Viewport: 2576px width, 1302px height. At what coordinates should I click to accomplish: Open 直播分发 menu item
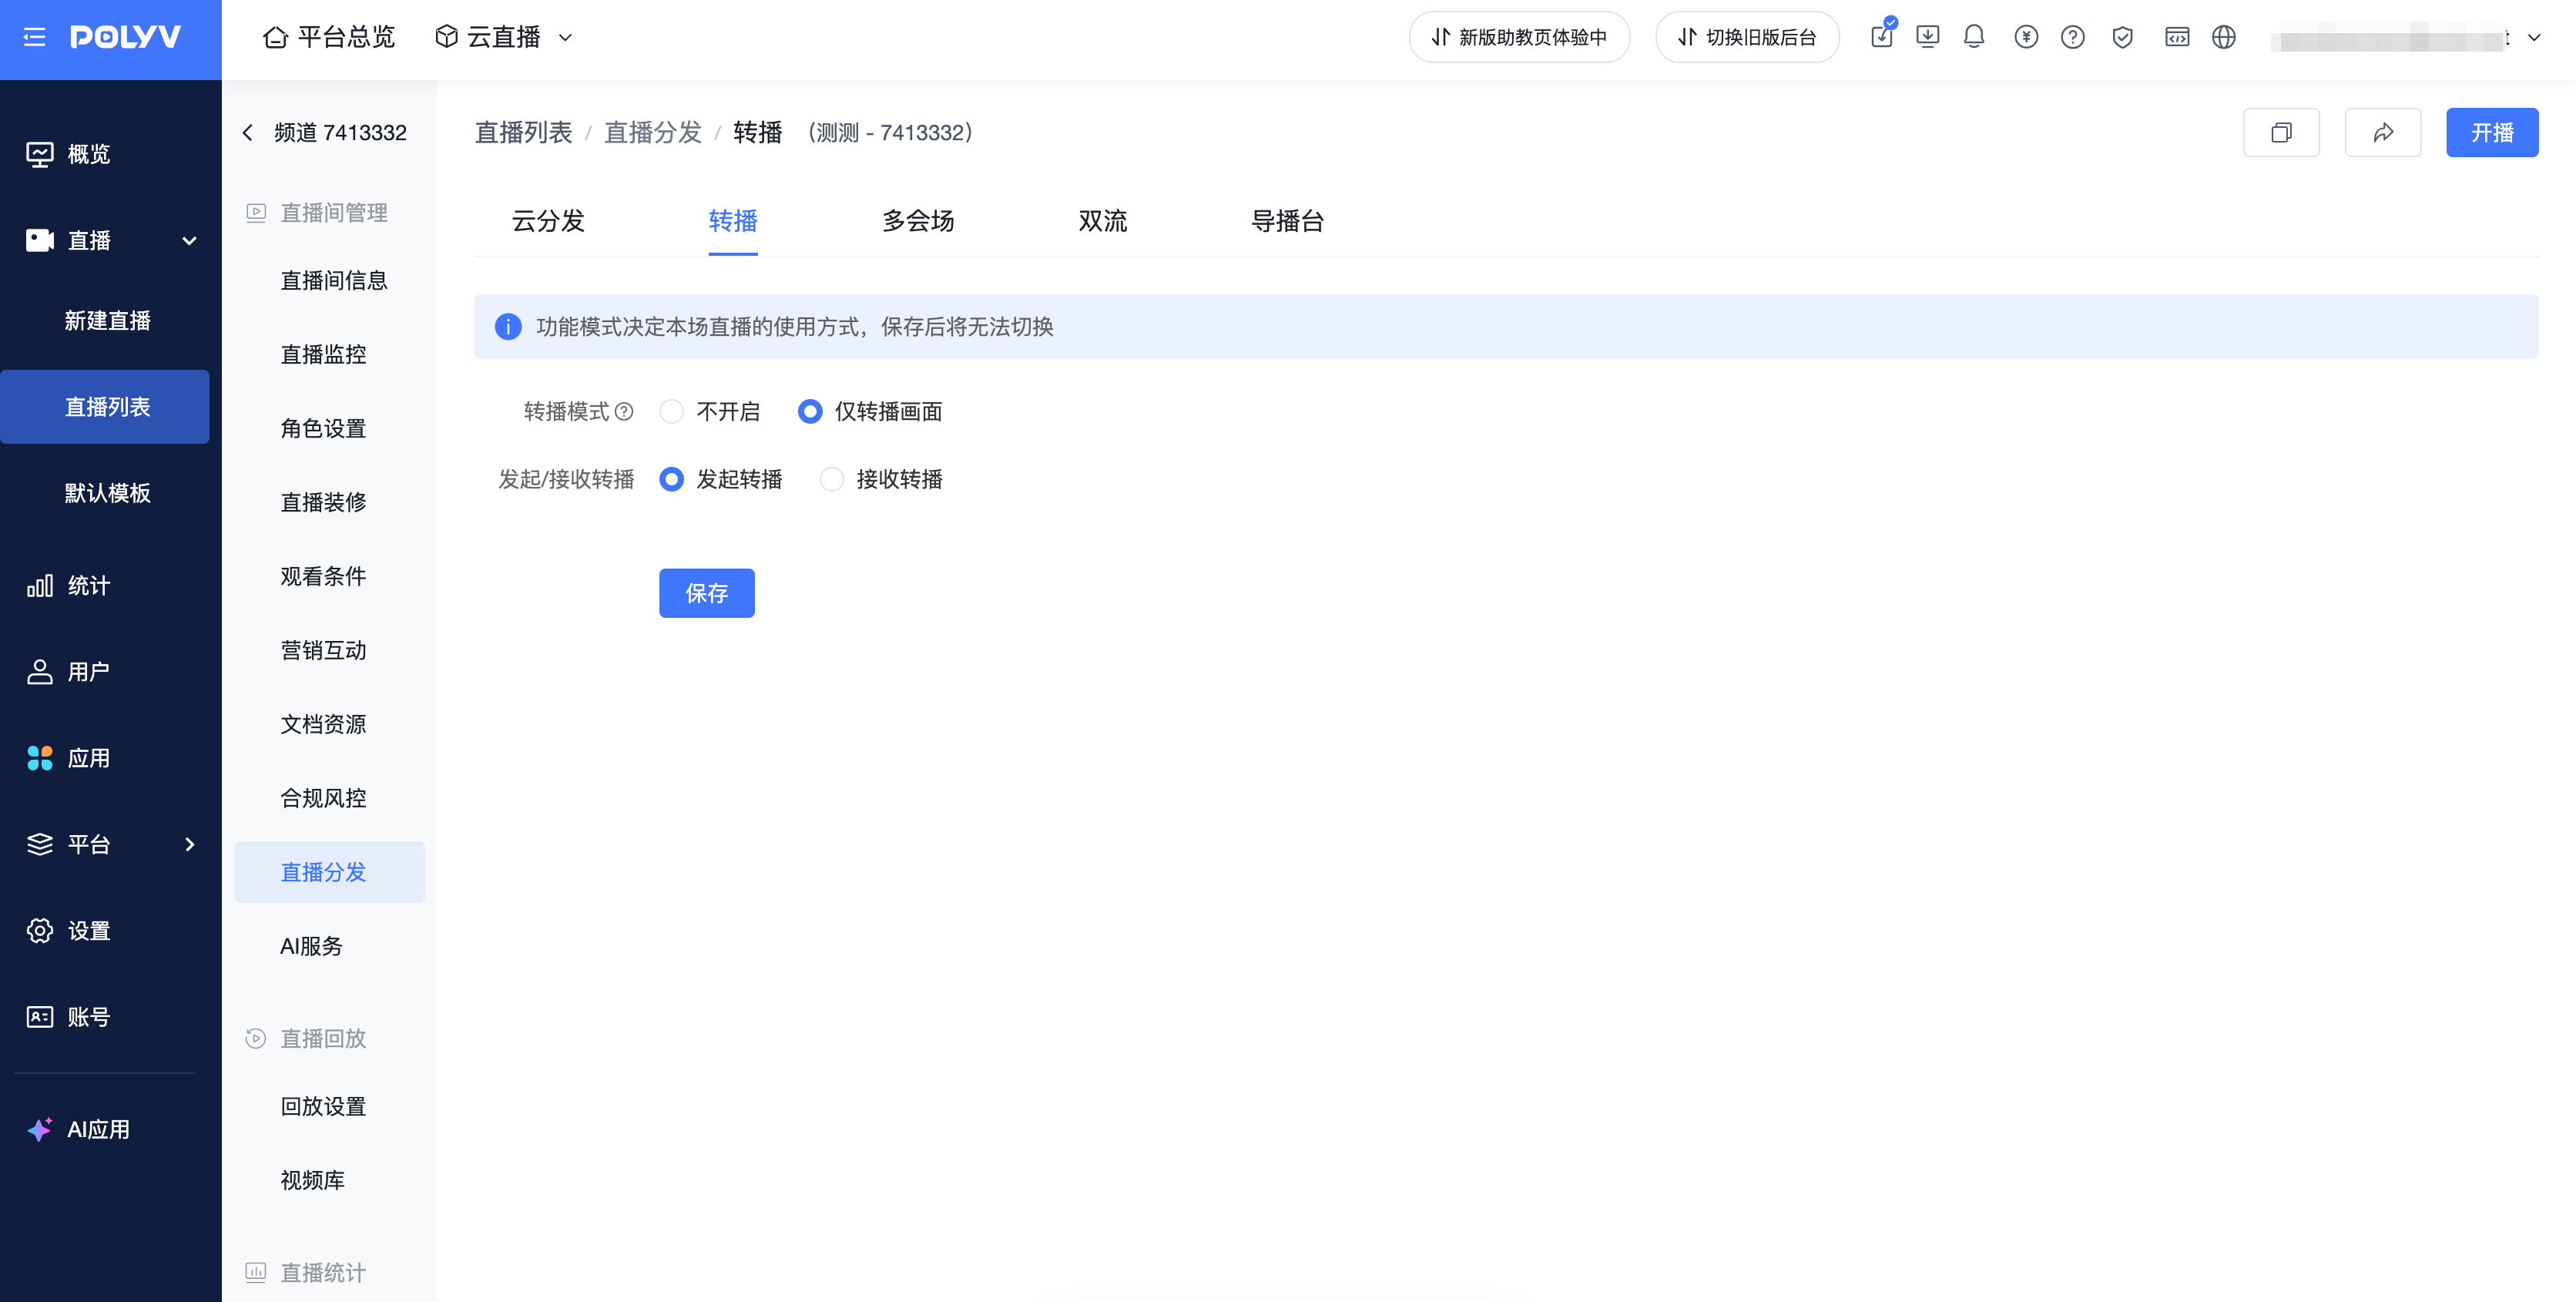[330, 872]
